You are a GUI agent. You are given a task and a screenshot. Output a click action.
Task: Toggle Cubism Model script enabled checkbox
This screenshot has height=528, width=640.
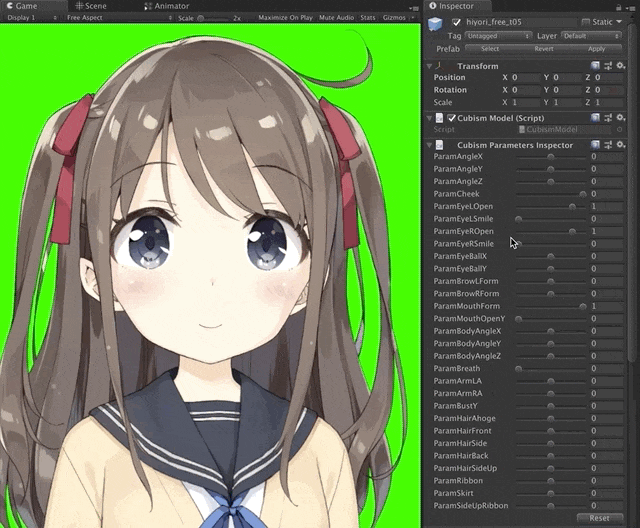[x=451, y=118]
